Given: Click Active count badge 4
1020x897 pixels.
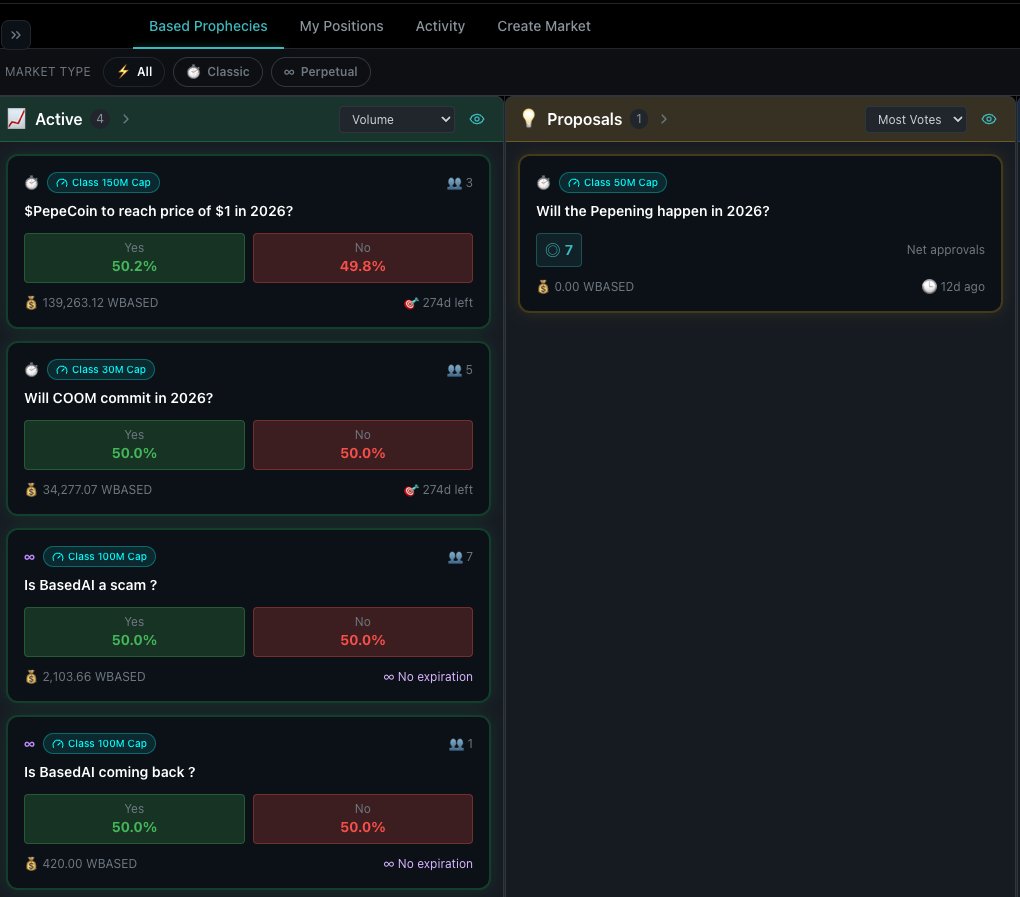Looking at the screenshot, I should [x=100, y=119].
